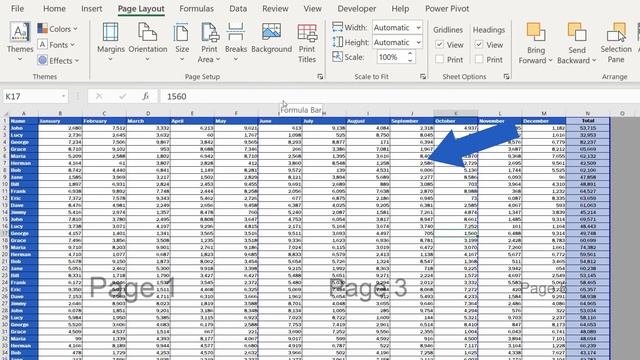Image resolution: width=640 pixels, height=360 pixels.
Task: Click the Select All corner triangle
Action: [x=5, y=114]
